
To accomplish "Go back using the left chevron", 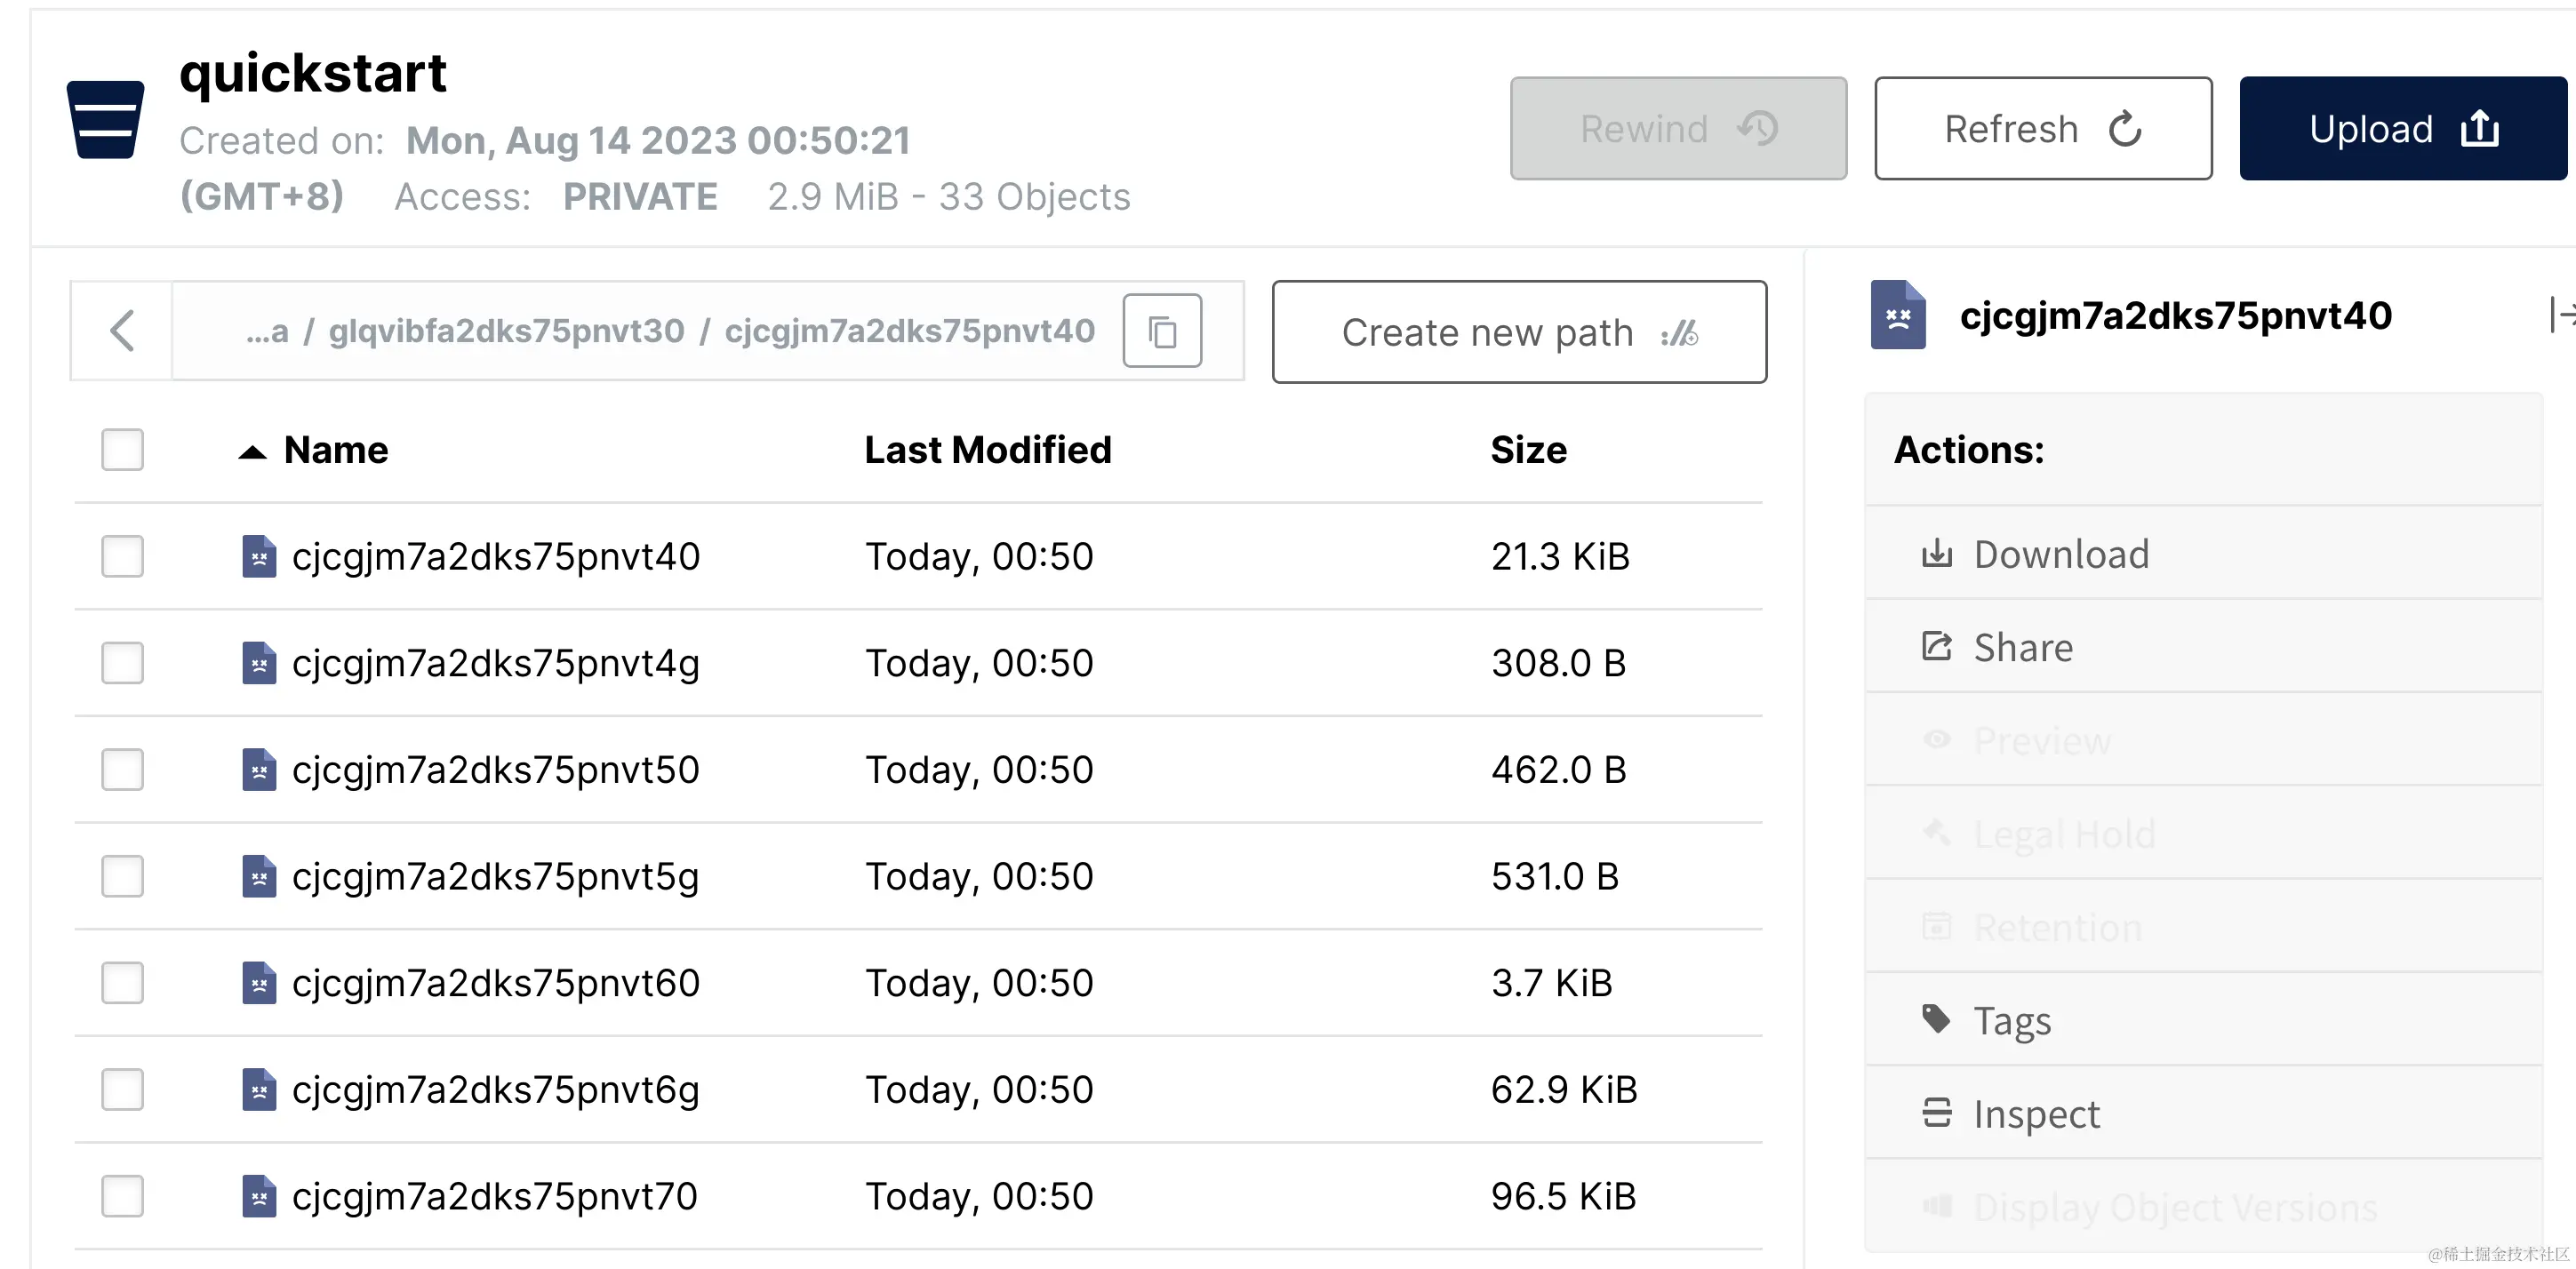I will coord(122,331).
